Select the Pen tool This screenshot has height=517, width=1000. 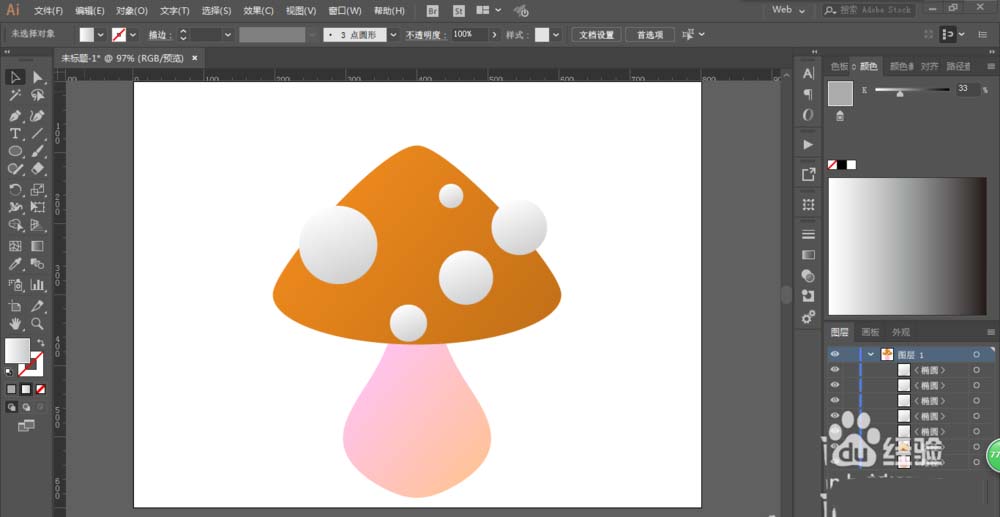pos(15,115)
